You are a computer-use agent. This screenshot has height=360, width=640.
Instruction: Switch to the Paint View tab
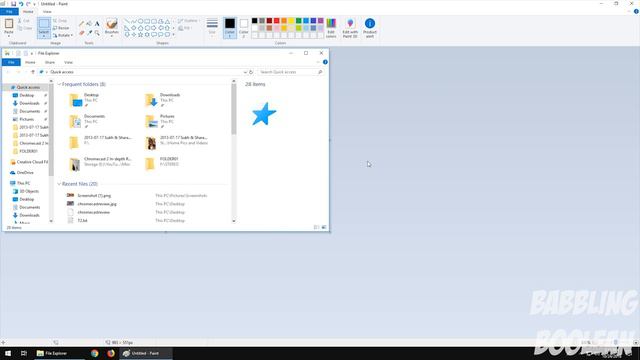click(47, 12)
